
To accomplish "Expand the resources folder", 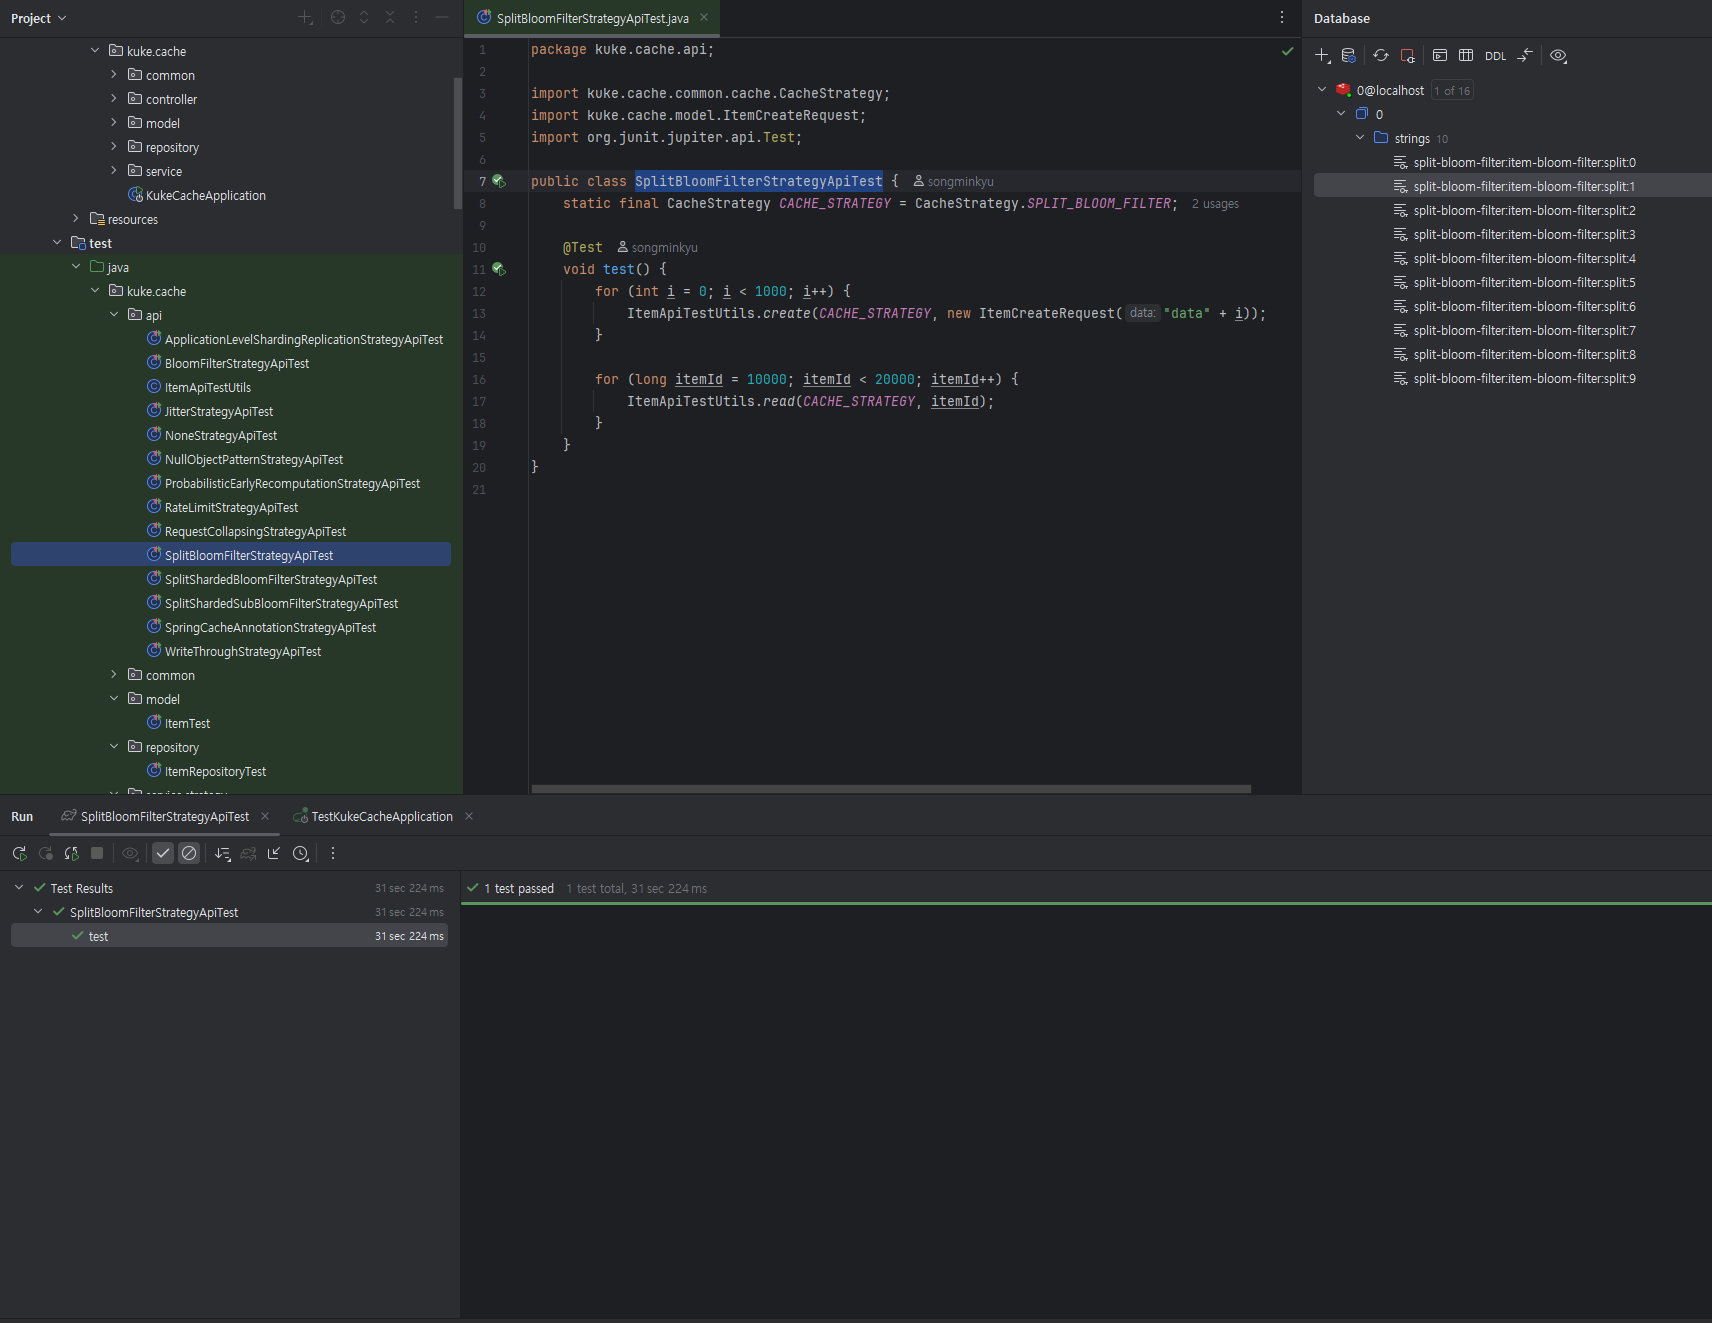I will point(76,219).
